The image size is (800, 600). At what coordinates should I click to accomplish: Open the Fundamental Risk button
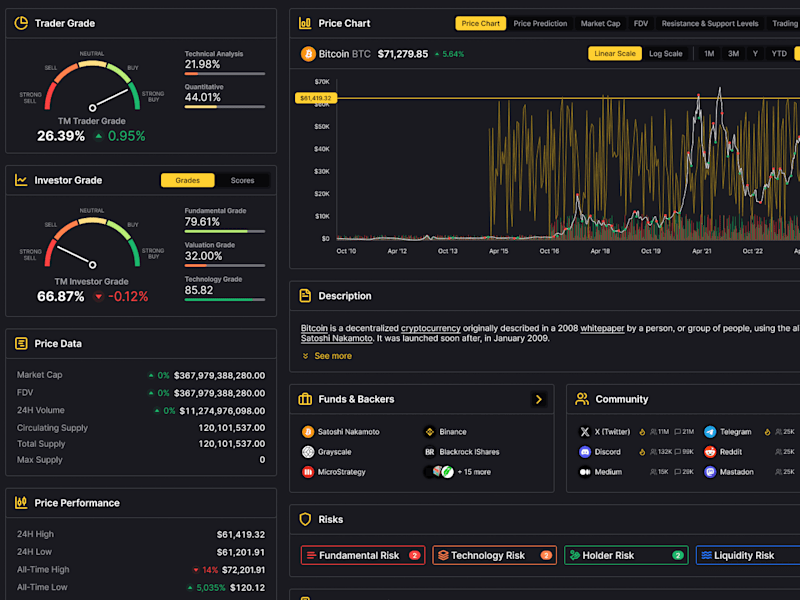(363, 555)
